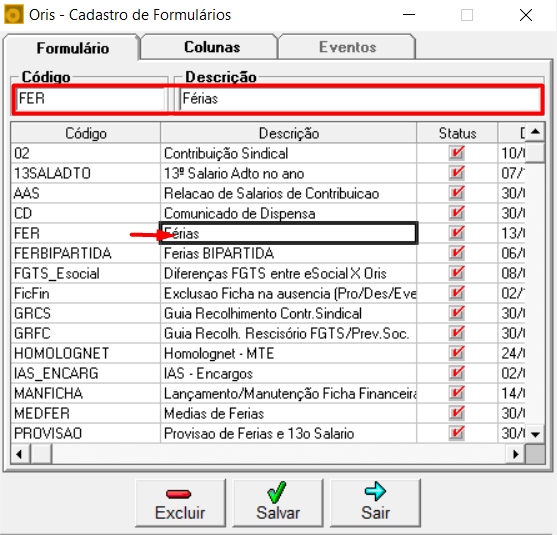
Task: Select description '13º Salario Adto no ano'
Action: coord(288,173)
